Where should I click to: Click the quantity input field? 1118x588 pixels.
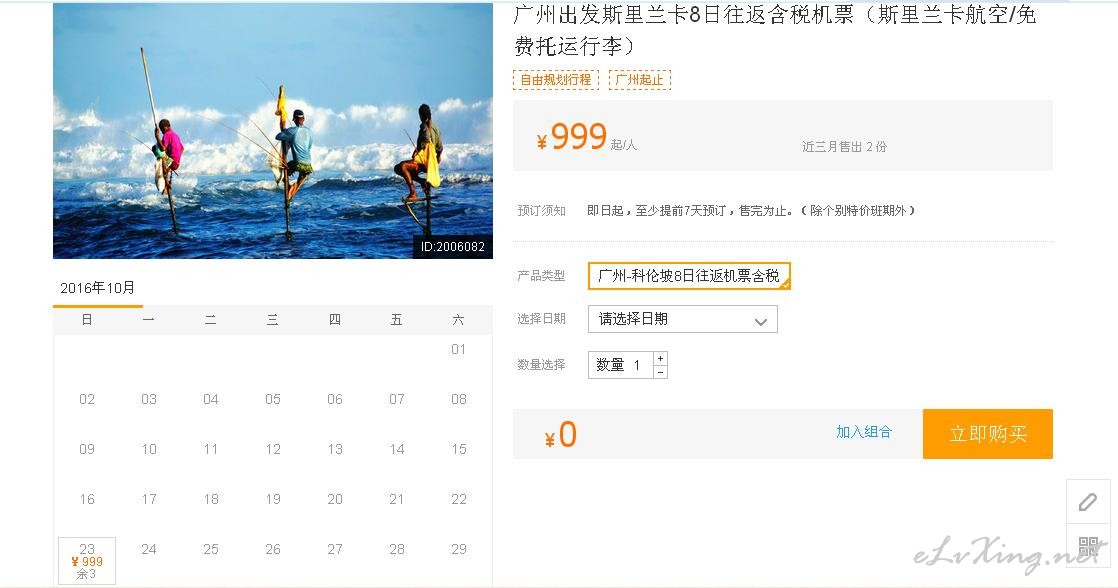(620, 365)
